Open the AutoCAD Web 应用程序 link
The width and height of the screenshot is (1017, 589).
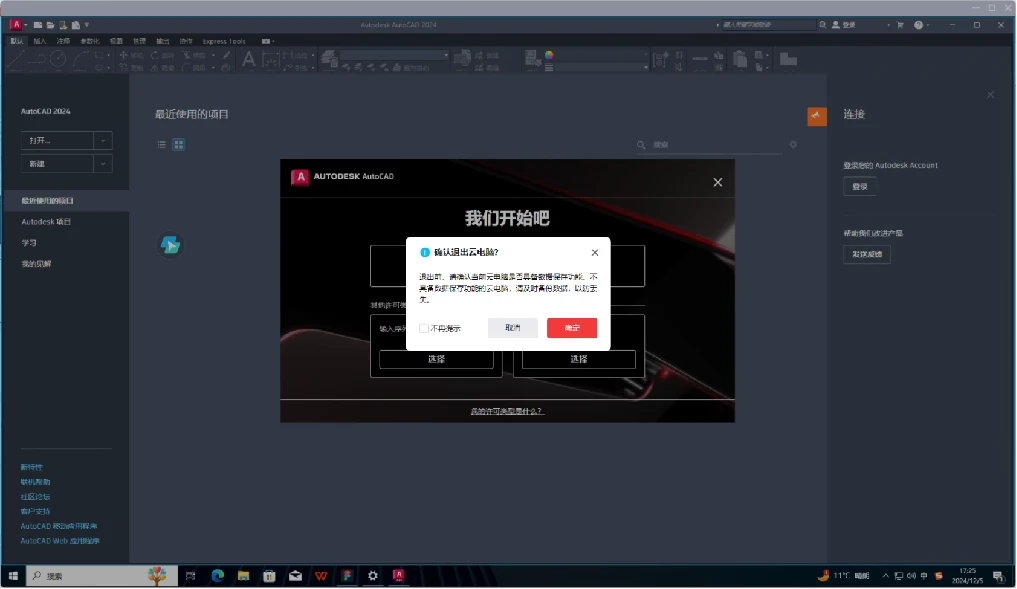pos(60,541)
